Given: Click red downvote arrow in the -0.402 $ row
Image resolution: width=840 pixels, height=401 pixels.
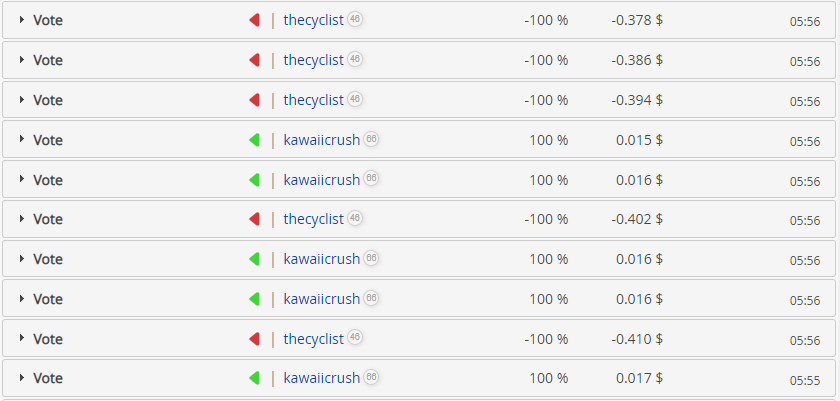Looking at the screenshot, I should coord(254,219).
